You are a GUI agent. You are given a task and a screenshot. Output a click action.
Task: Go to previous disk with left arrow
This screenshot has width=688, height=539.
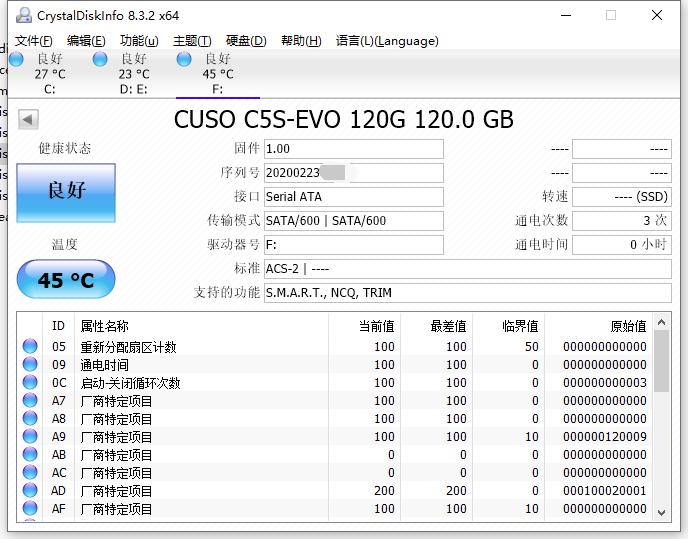point(28,119)
